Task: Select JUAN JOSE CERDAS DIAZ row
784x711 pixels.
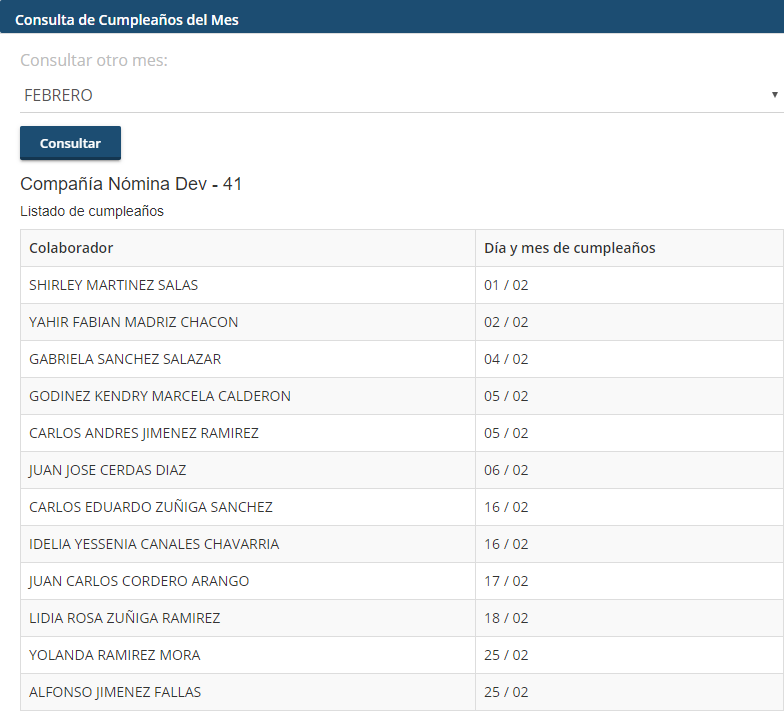Action: click(x=107, y=470)
